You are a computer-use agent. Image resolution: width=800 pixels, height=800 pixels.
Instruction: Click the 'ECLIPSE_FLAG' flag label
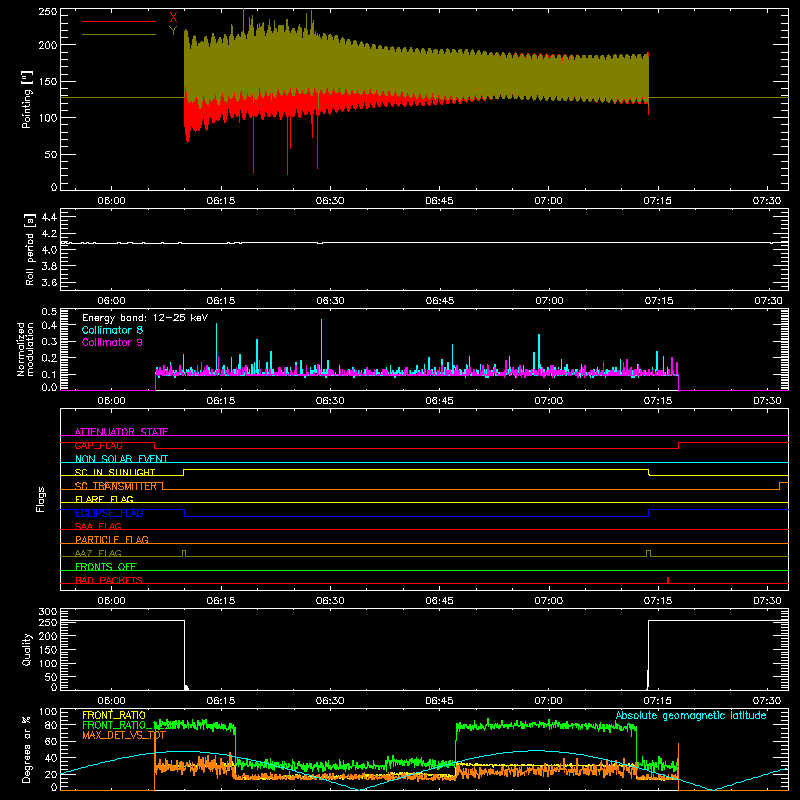point(109,513)
